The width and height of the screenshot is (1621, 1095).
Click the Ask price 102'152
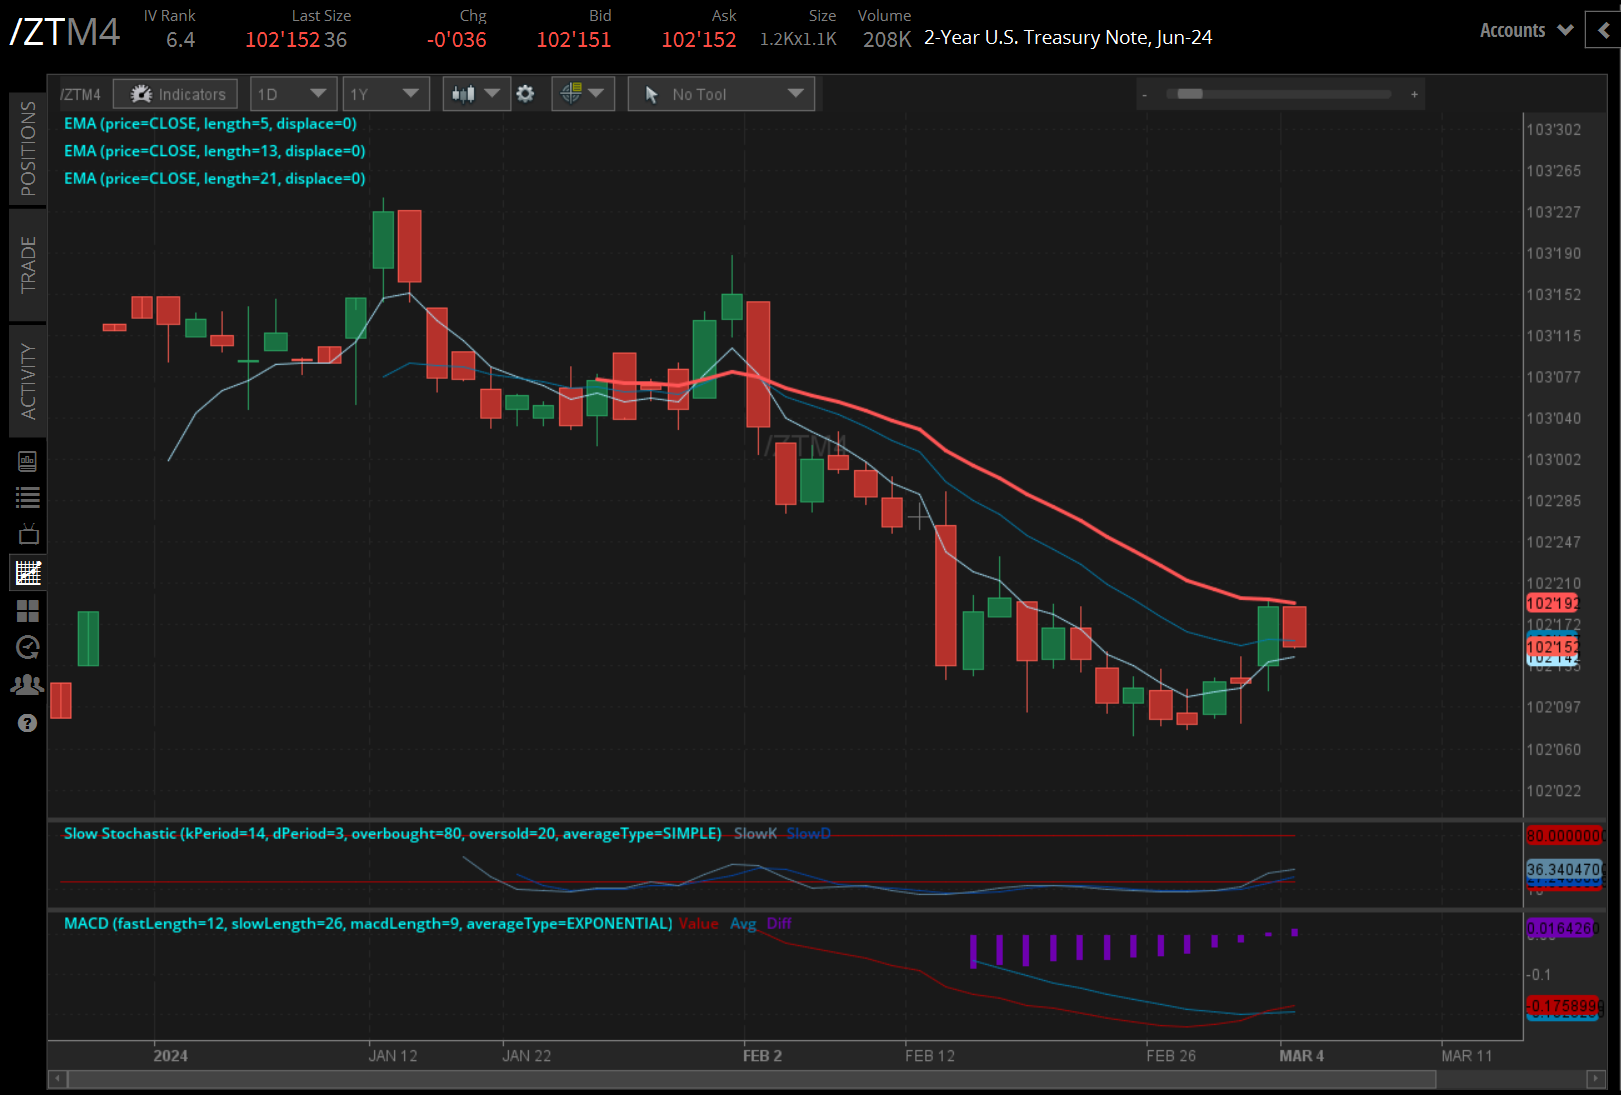click(699, 40)
